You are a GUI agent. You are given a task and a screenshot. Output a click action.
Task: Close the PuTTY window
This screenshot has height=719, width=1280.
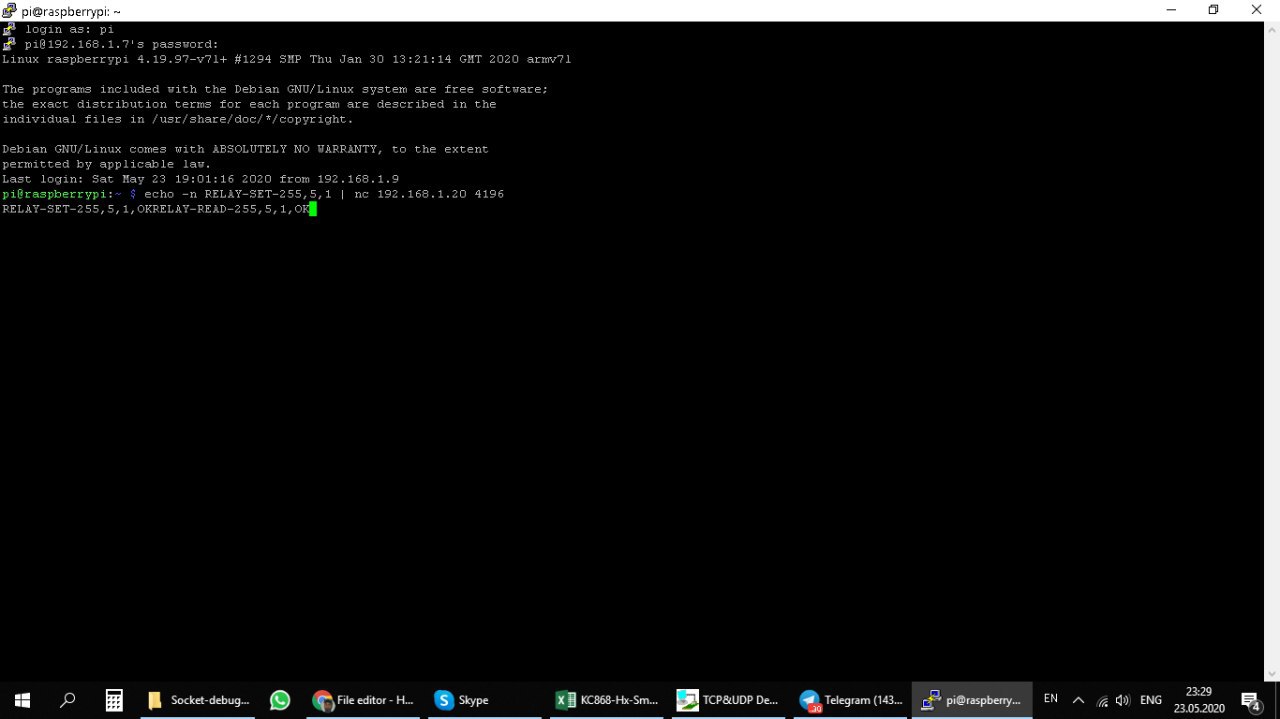point(1257,9)
